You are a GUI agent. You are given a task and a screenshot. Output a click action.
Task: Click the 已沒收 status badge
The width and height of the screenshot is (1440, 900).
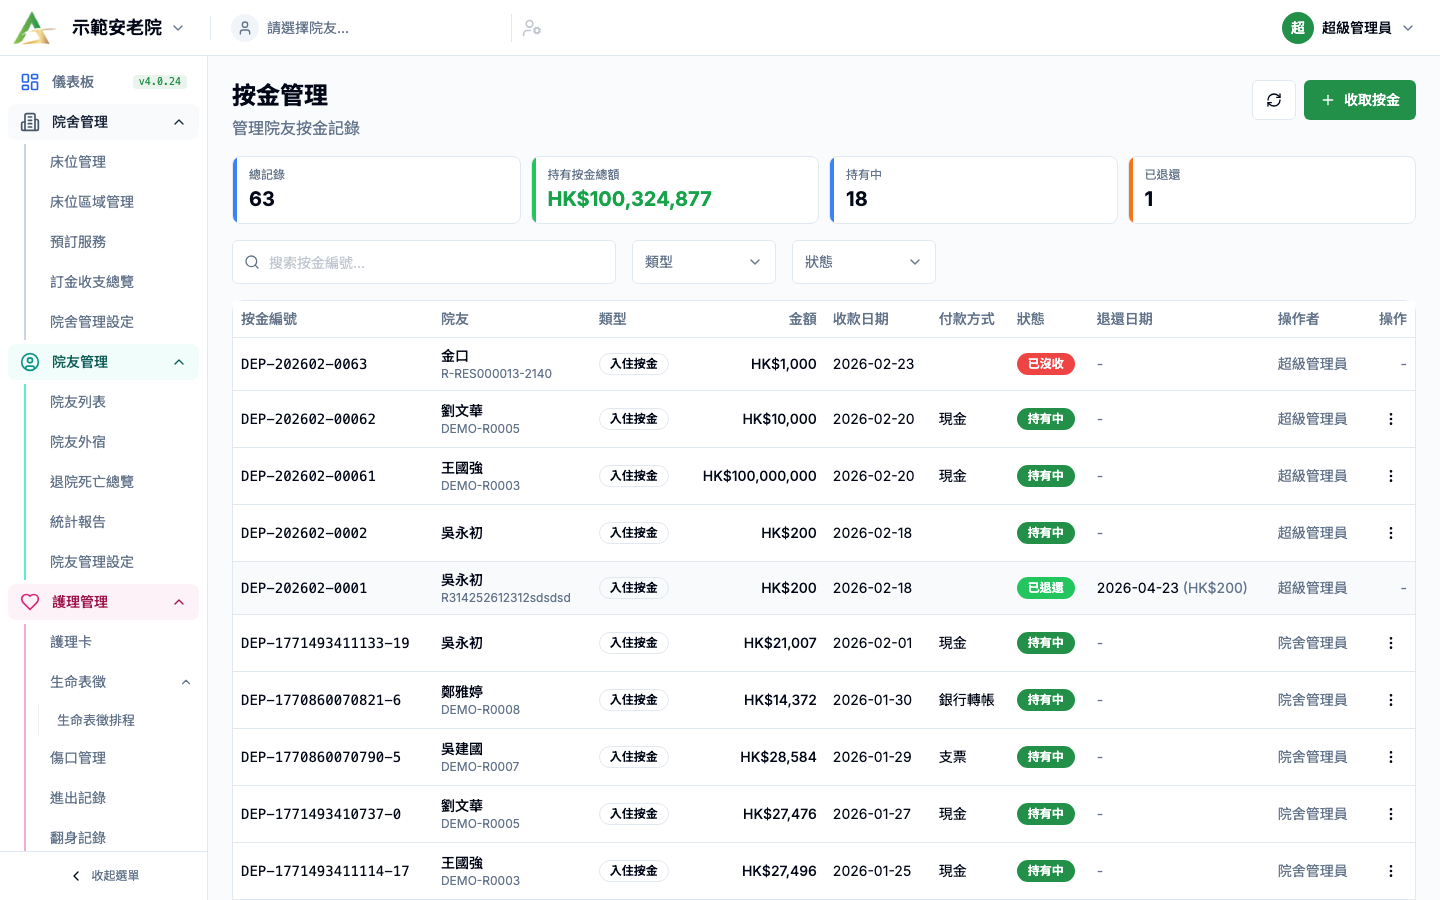click(x=1046, y=364)
